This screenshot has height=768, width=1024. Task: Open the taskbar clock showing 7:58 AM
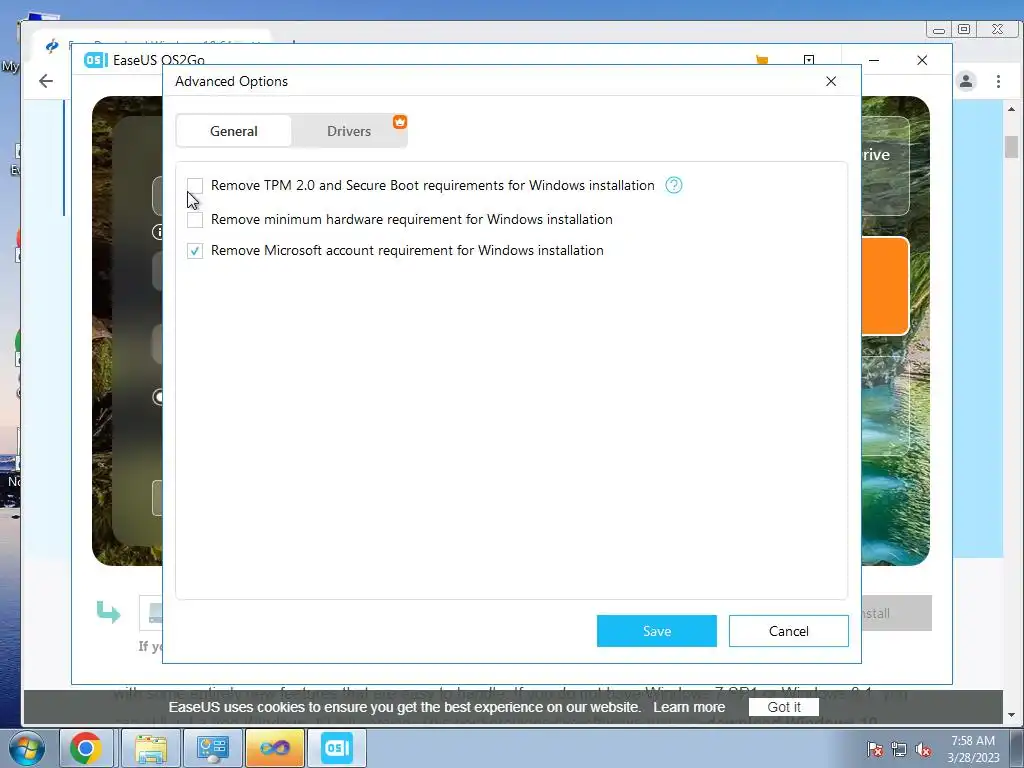(973, 749)
